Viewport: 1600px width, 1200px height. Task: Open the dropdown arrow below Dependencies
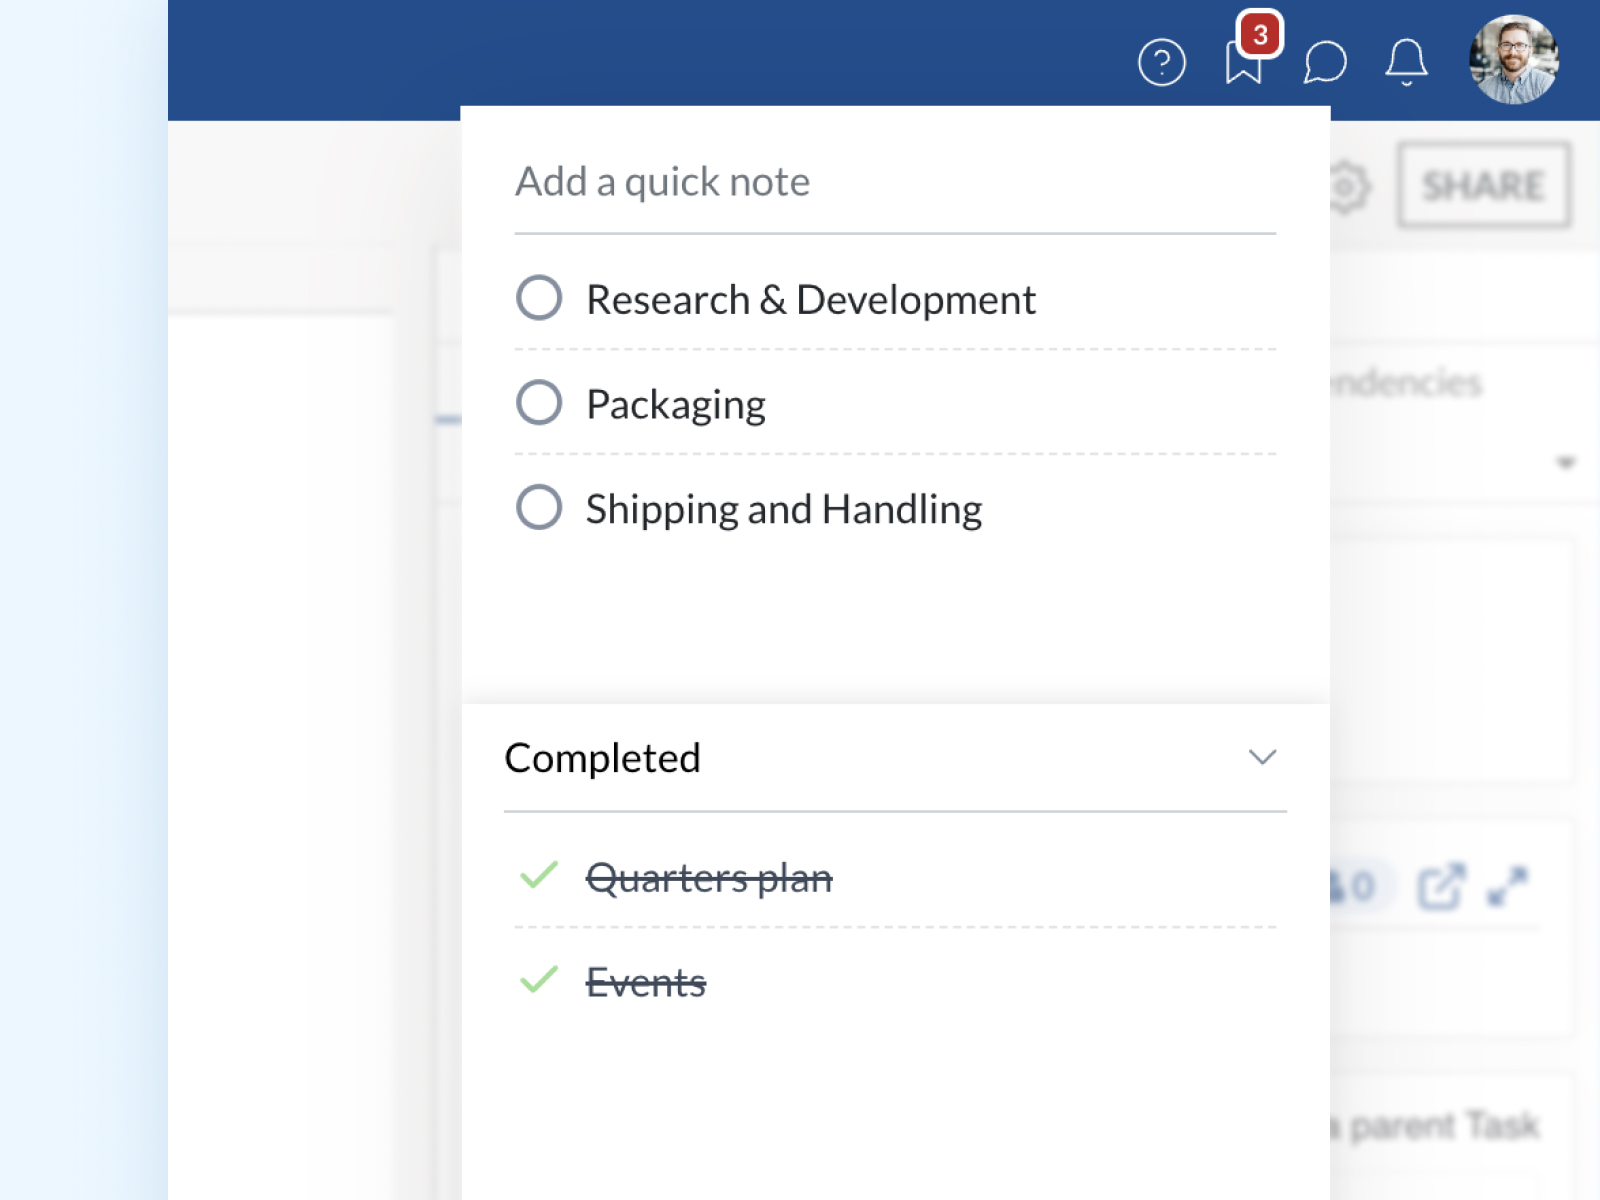pos(1565,463)
